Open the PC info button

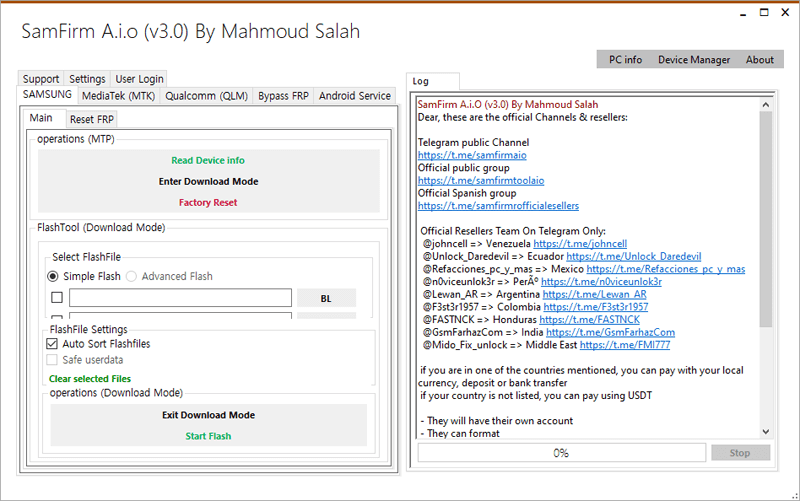click(x=625, y=60)
